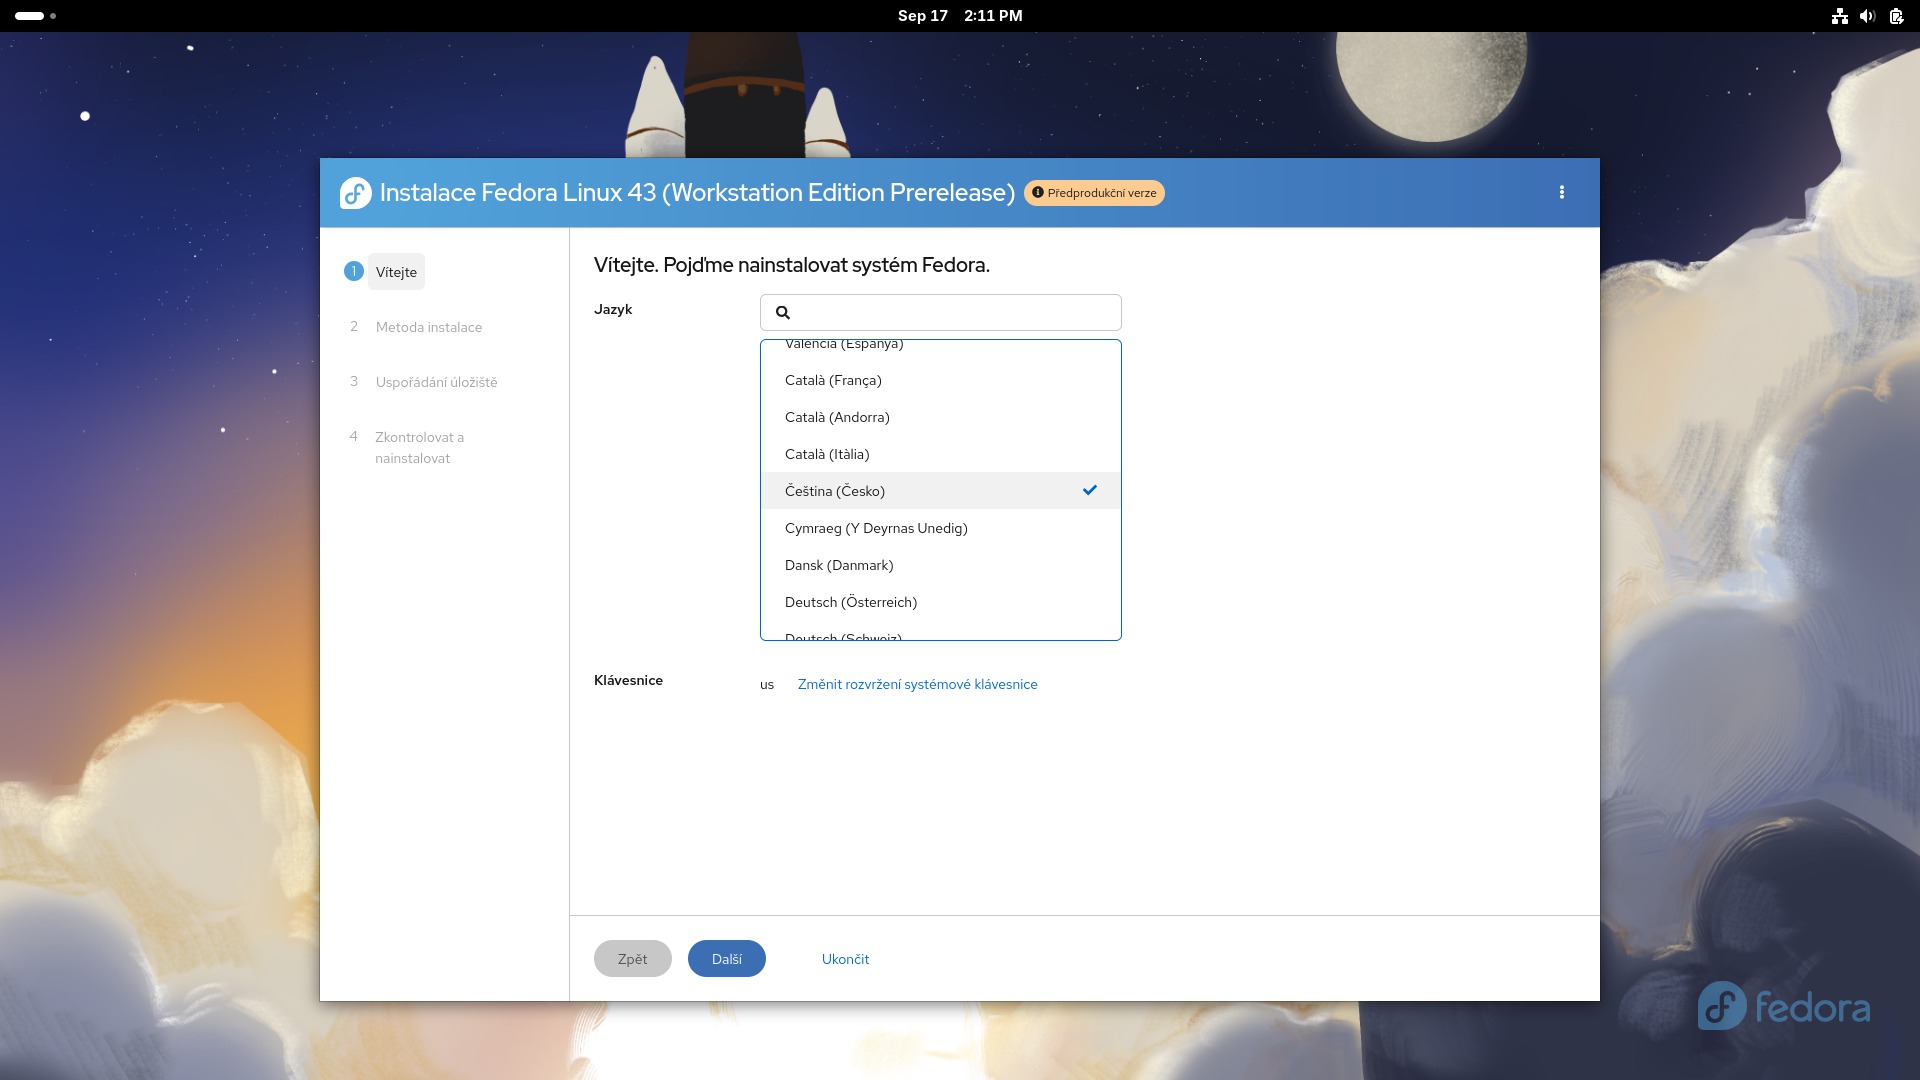This screenshot has height=1080, width=1920.
Task: Click the info icon in the Předprodukční verze badge
Action: pos(1037,192)
